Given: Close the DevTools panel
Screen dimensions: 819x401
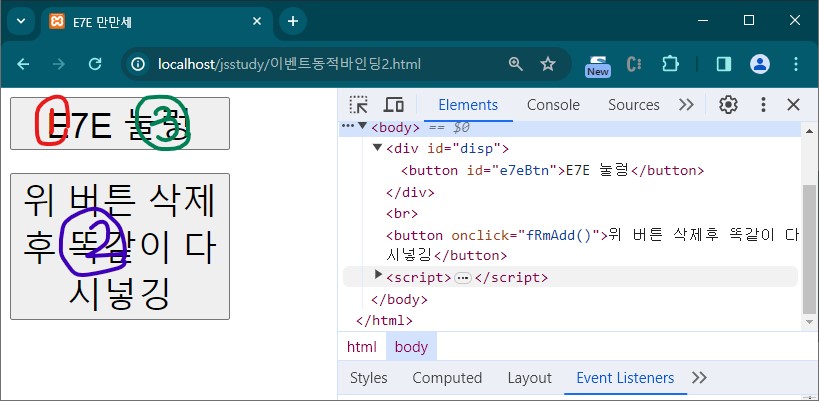Looking at the screenshot, I should pyautogui.click(x=793, y=105).
